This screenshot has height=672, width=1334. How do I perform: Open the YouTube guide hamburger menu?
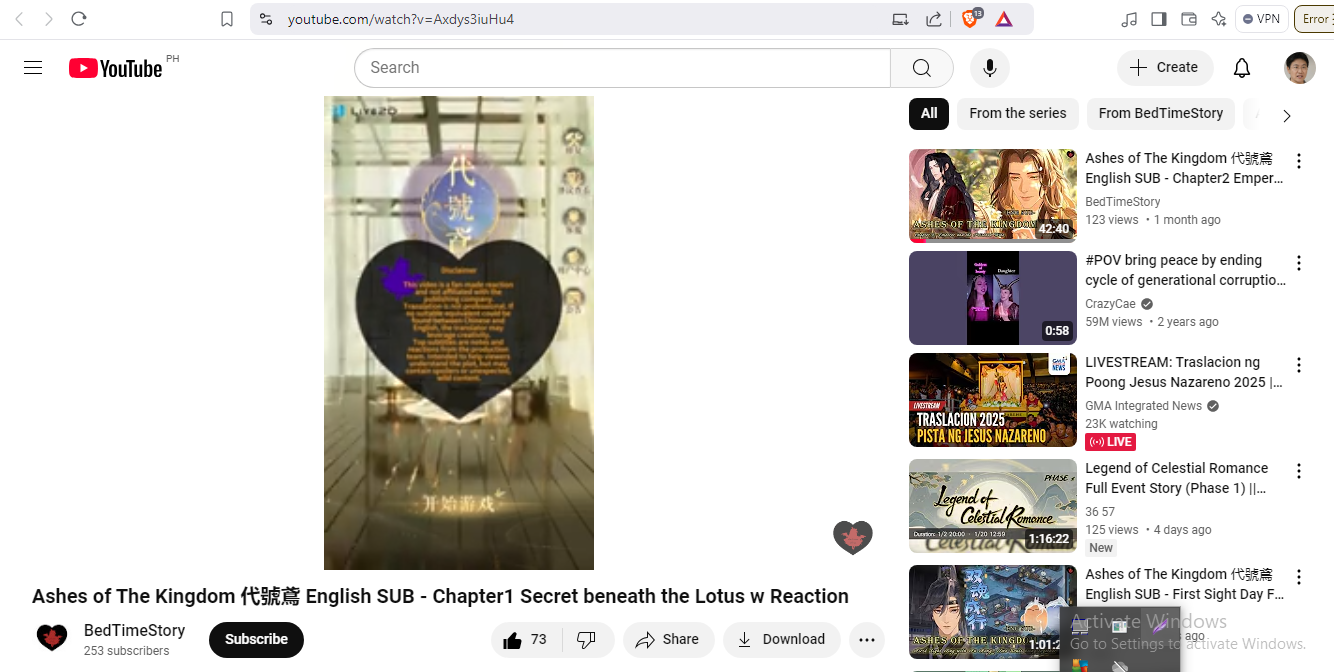tap(33, 68)
